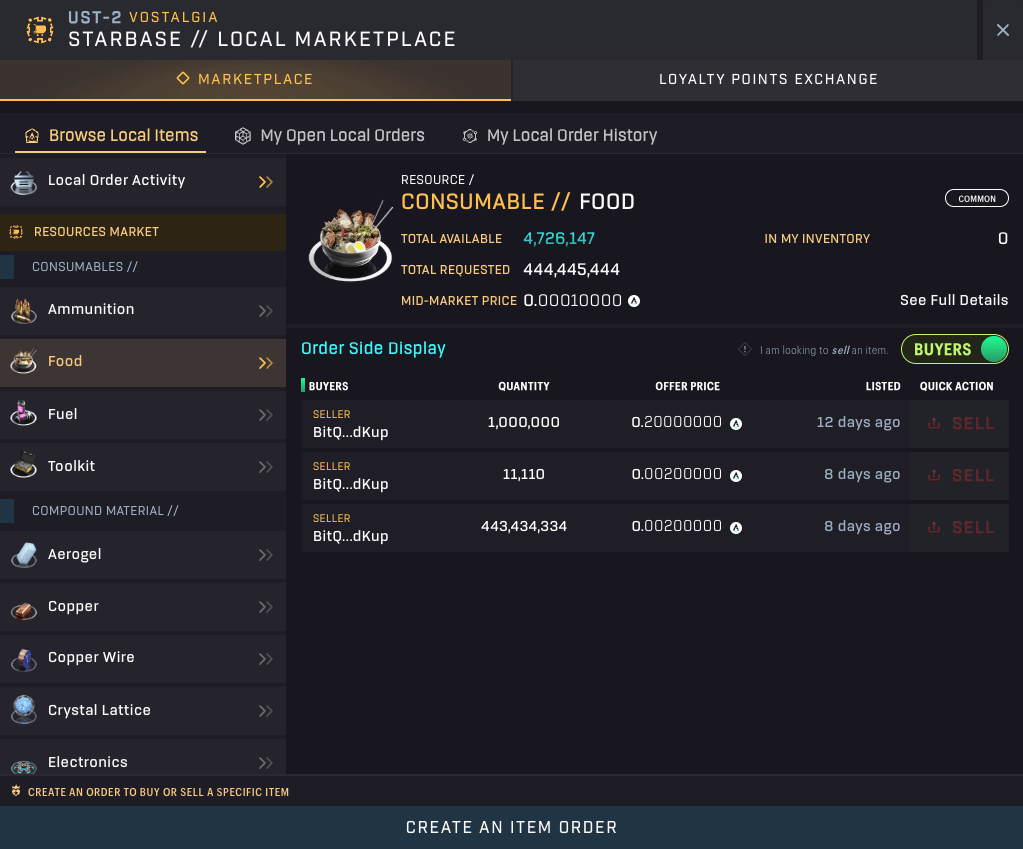Viewport: 1023px width, 849px height.
Task: Select the Browse Local Items tab
Action: 111,136
